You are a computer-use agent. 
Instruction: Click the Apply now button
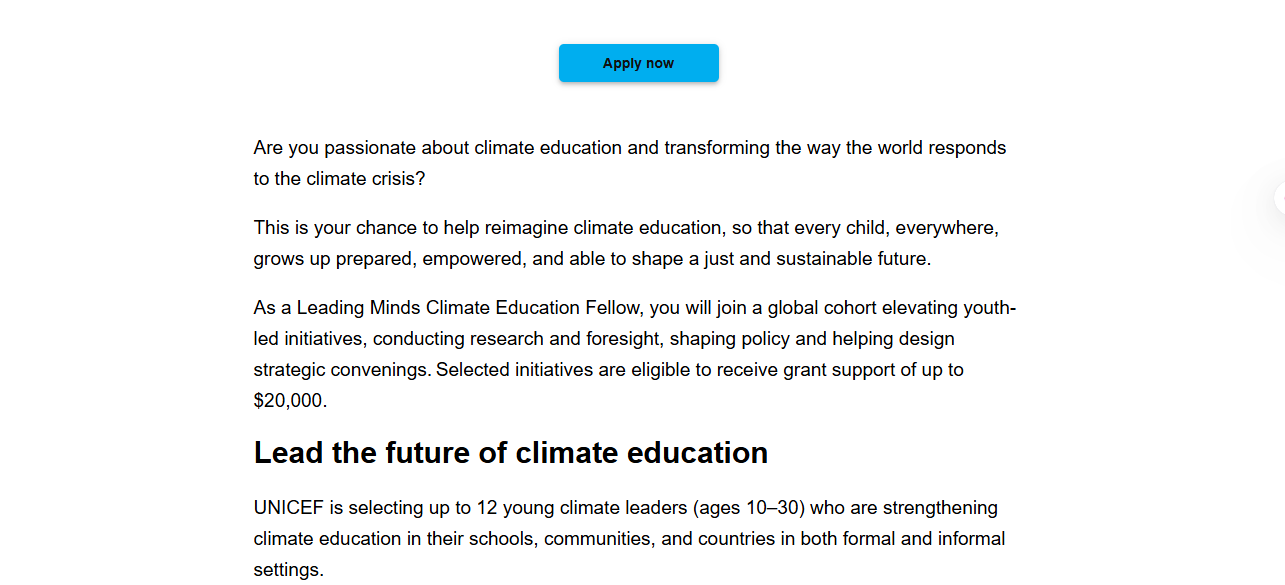pyautogui.click(x=638, y=62)
